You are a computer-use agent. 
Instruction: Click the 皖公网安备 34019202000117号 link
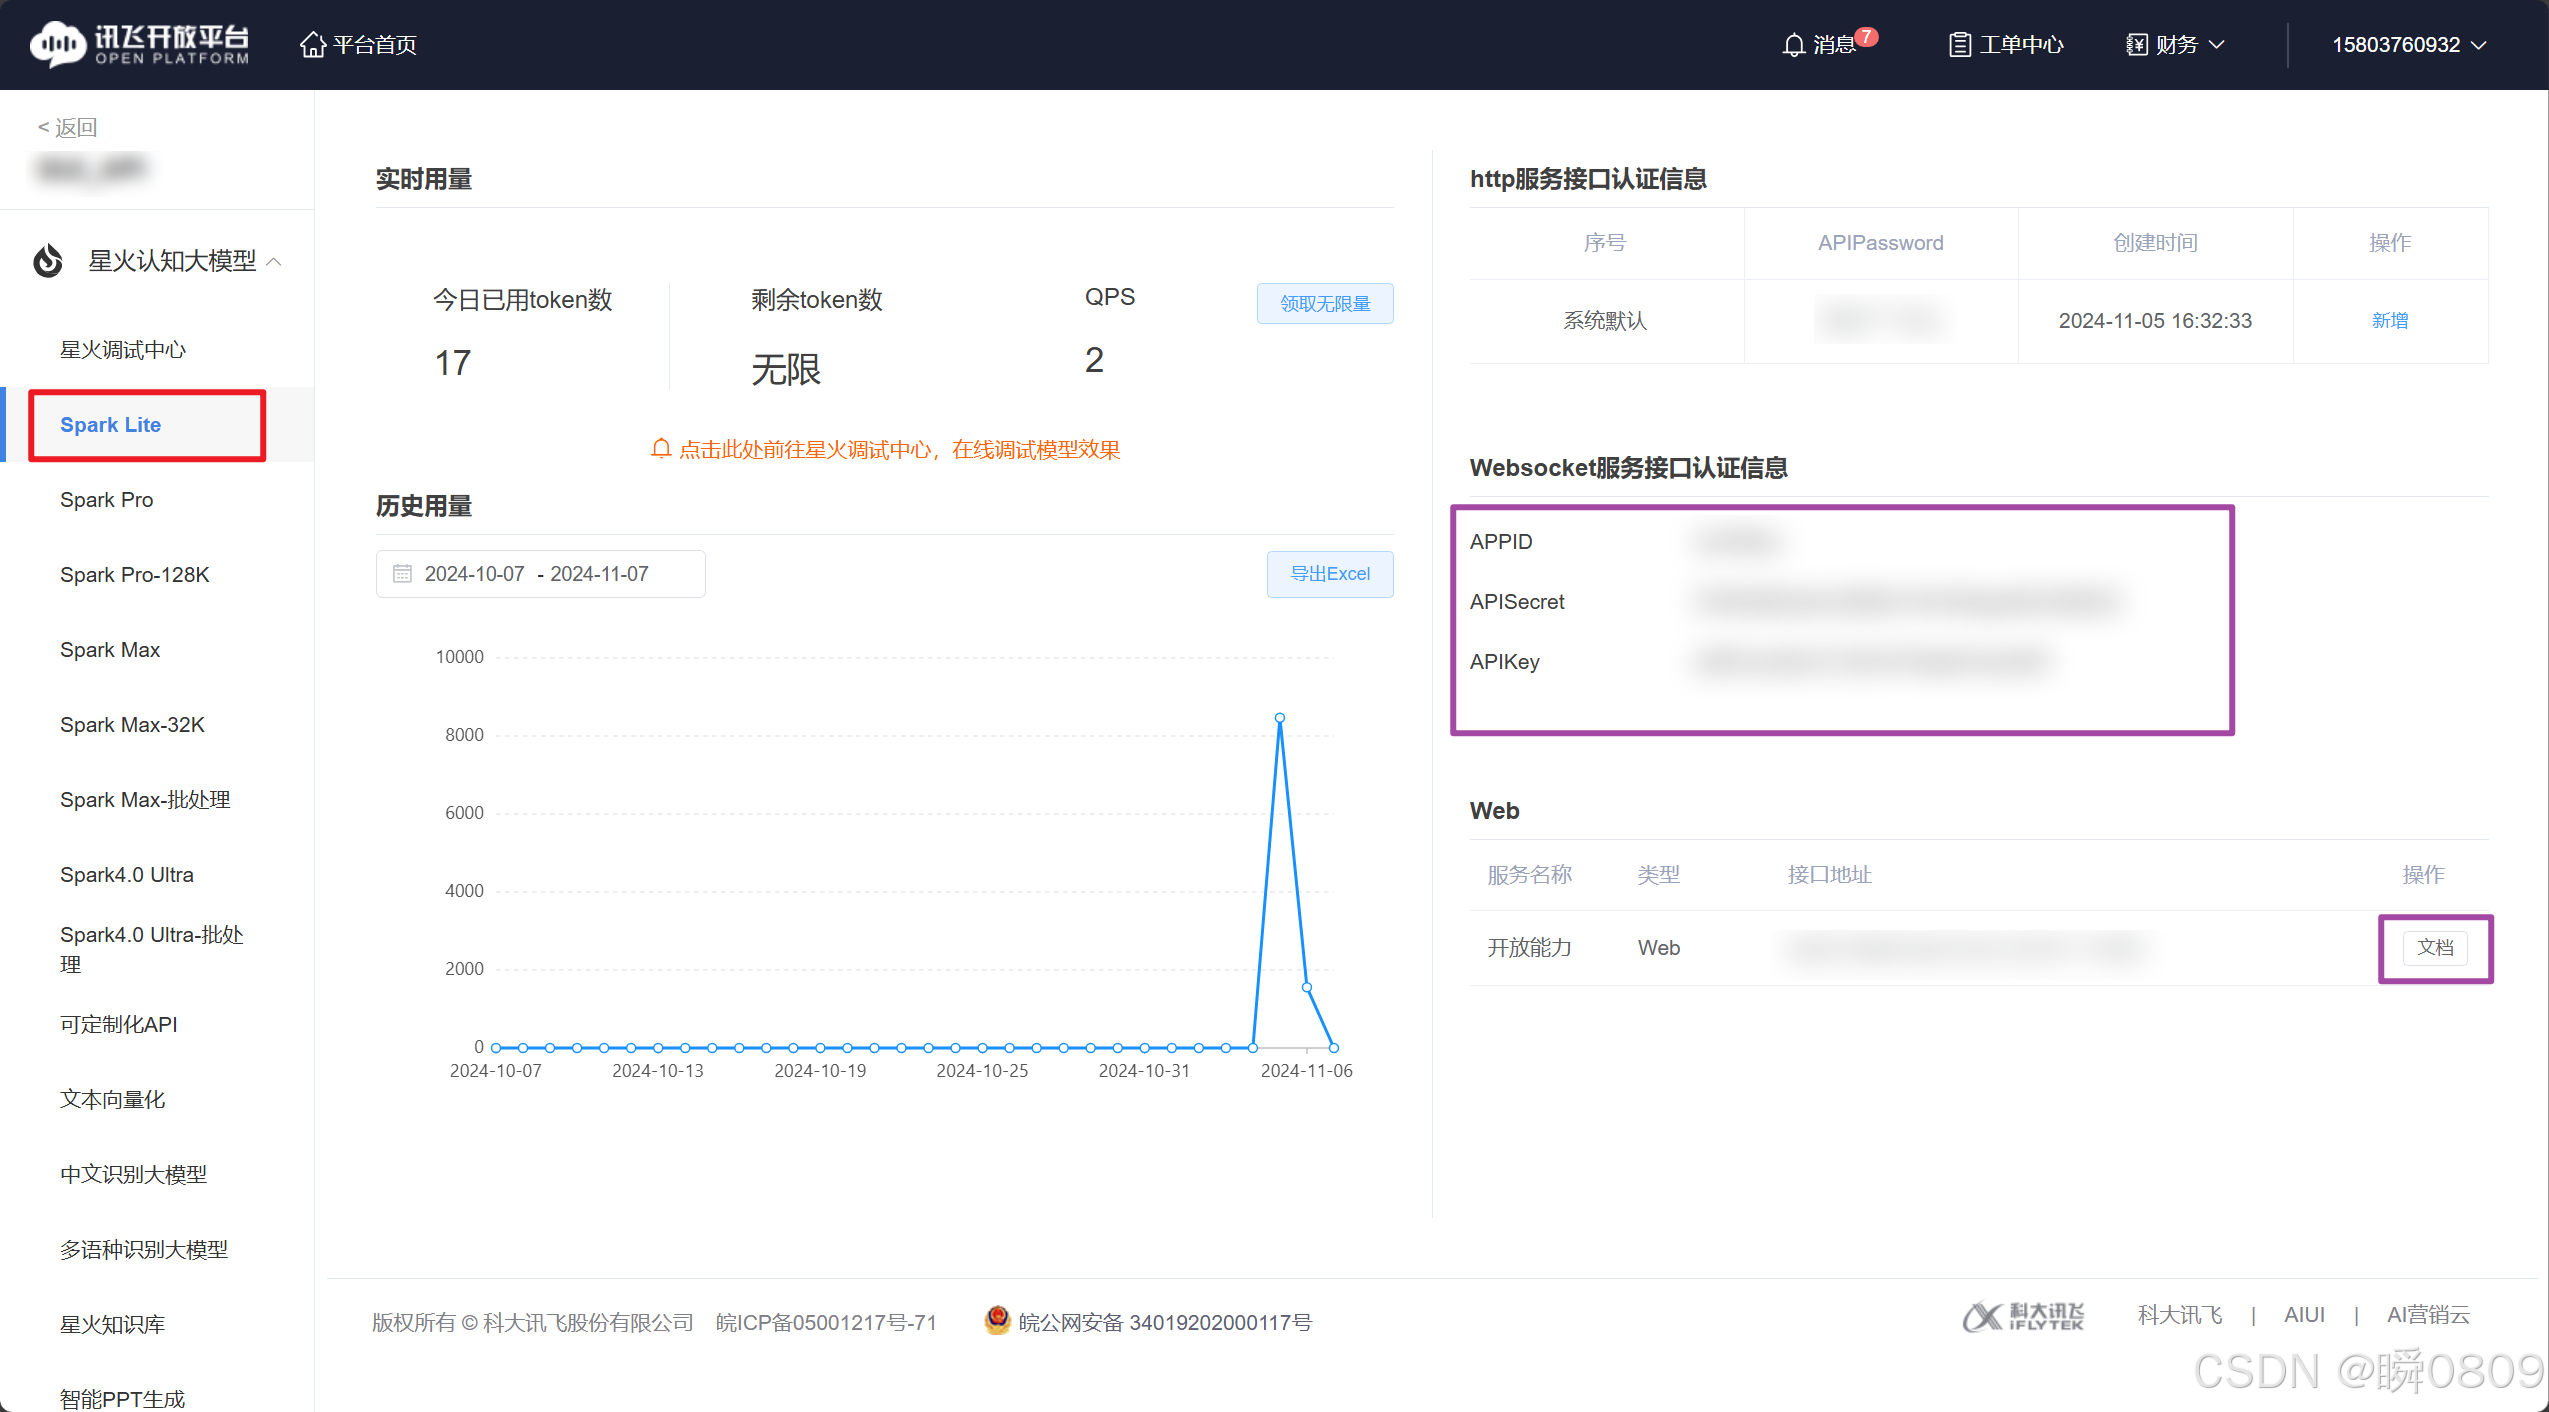point(1165,1322)
